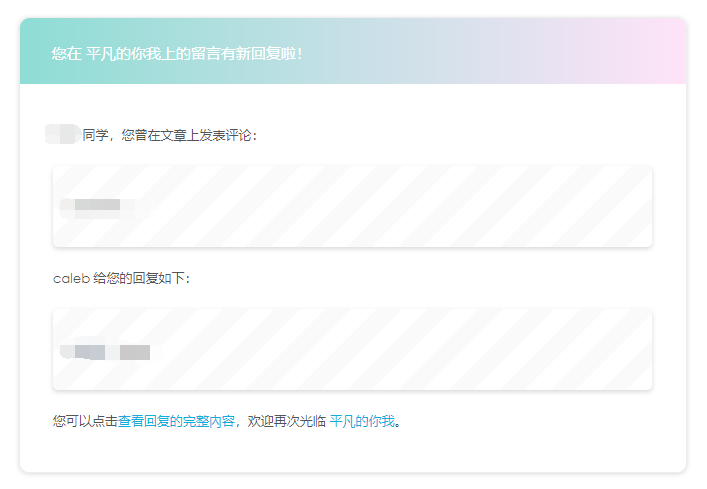The image size is (707, 489).
Task: Click the pink right end of header banner
Action: [x=660, y=52]
